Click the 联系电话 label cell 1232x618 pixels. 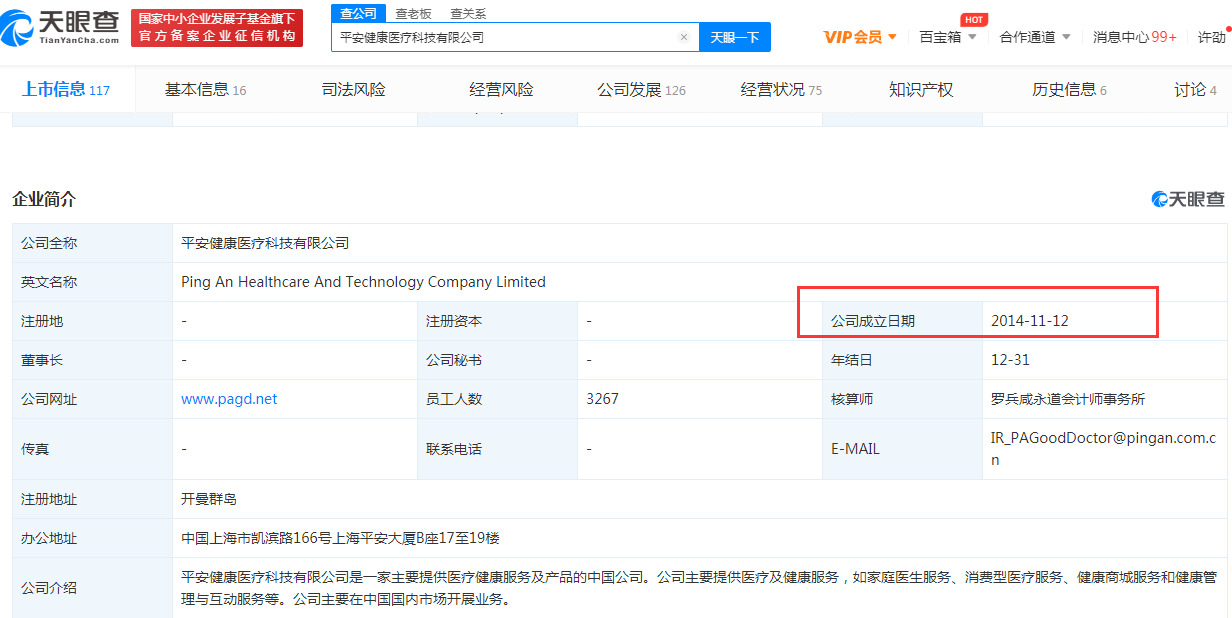497,449
